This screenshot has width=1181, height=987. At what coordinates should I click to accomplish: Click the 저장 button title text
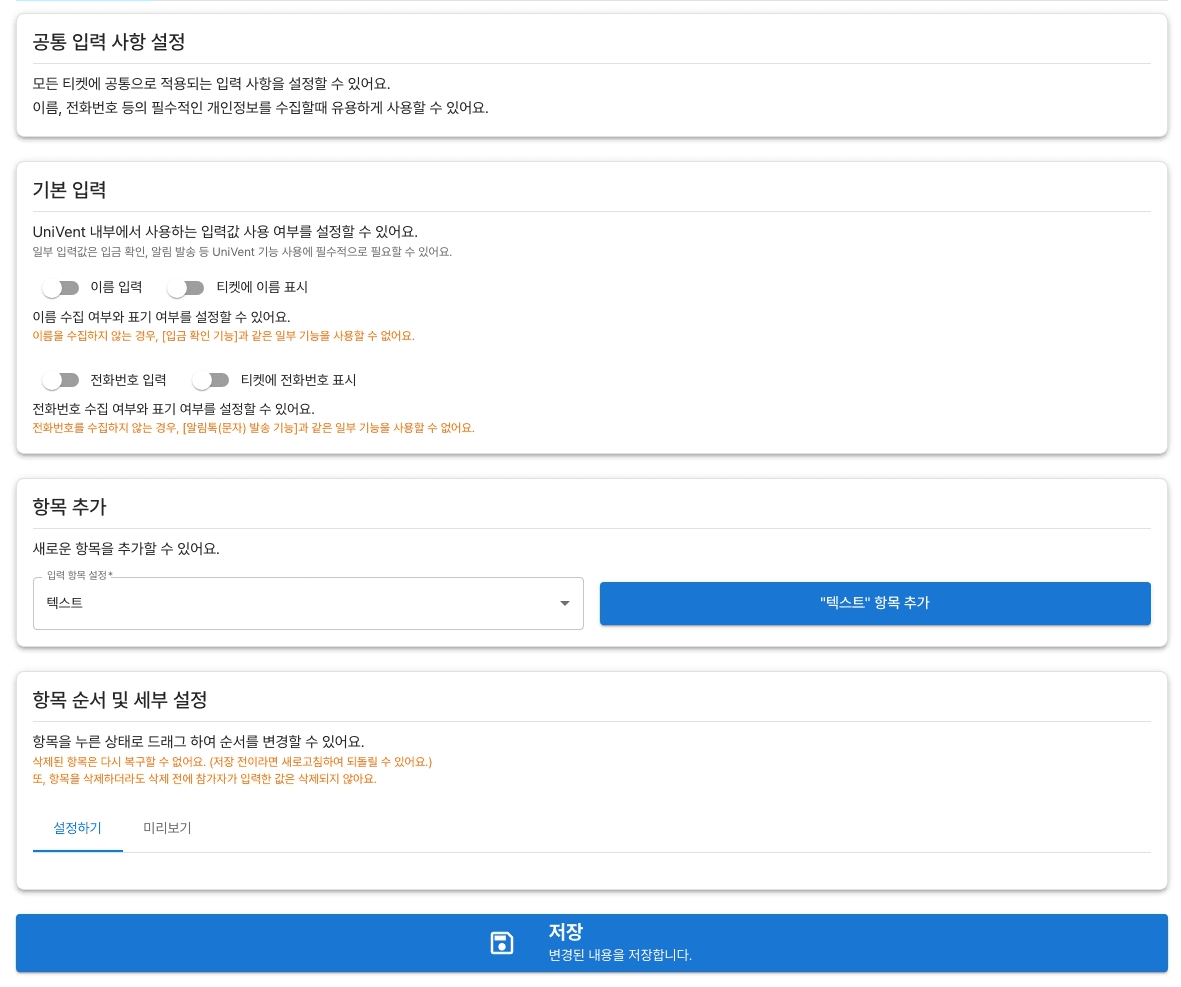565,932
